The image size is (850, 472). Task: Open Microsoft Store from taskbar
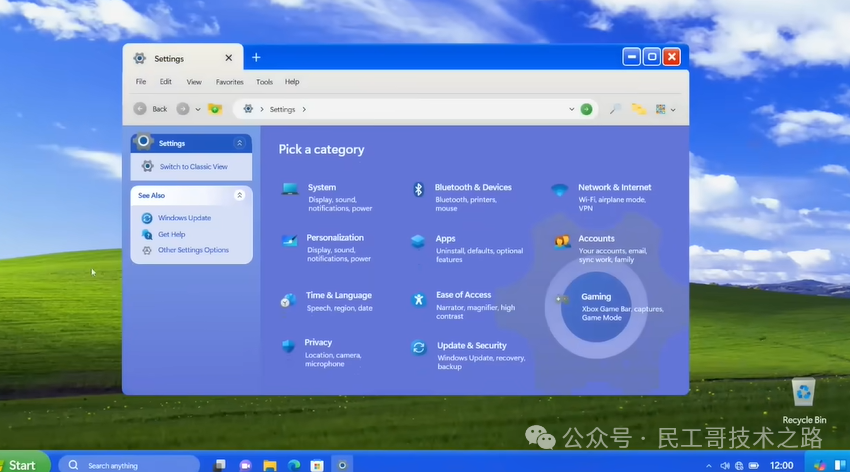[x=317, y=465]
